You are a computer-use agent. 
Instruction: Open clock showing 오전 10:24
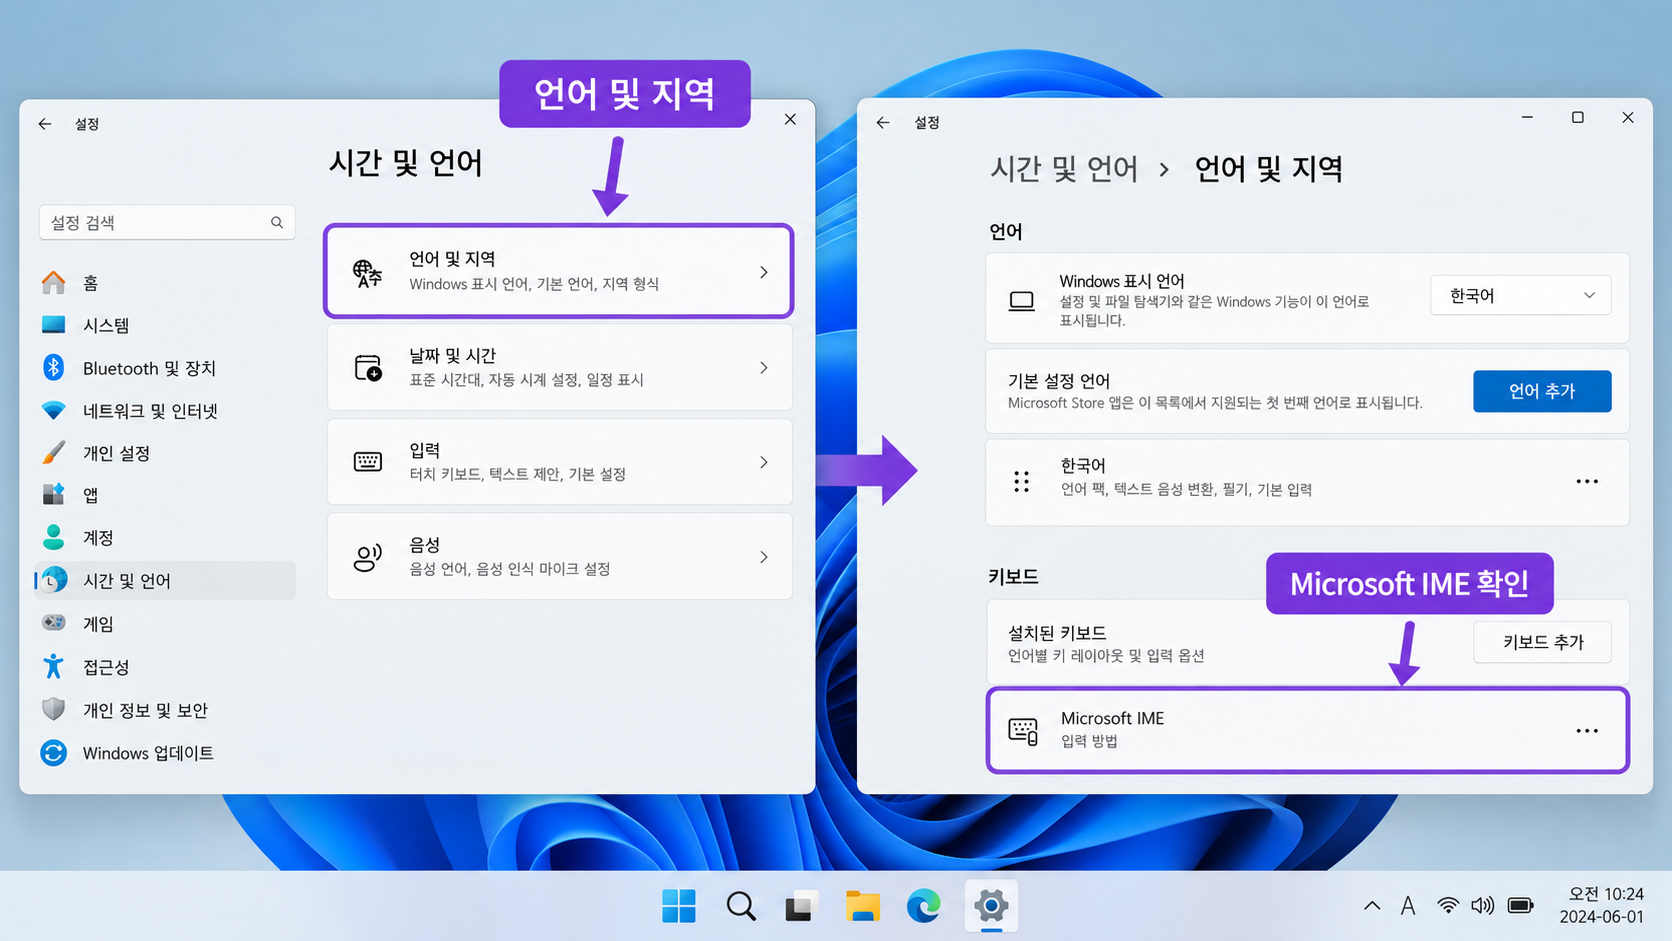coord(1602,905)
